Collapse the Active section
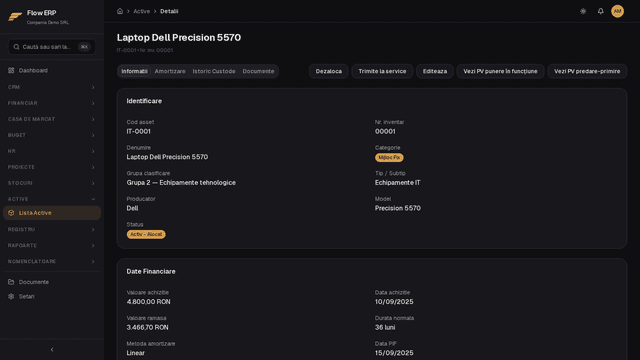The width and height of the screenshot is (640, 360). pos(52,199)
